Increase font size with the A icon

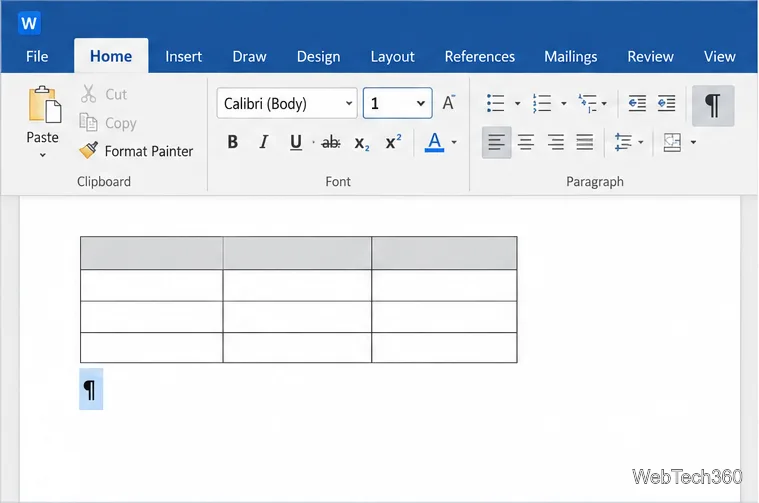point(449,103)
